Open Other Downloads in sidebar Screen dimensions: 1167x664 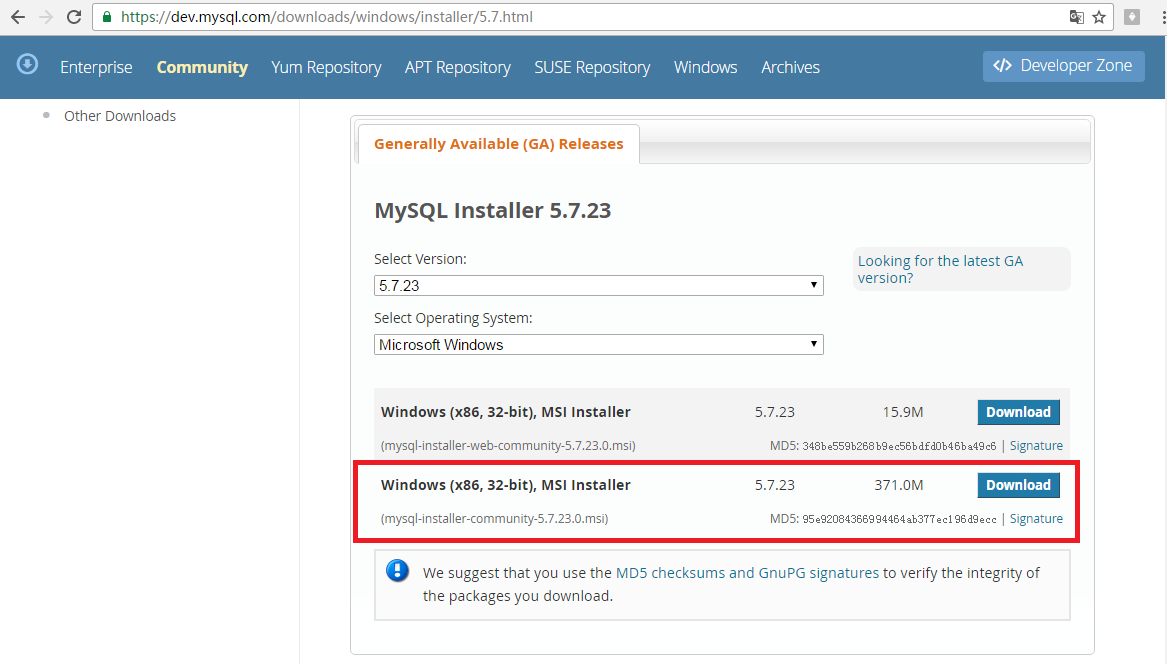120,116
